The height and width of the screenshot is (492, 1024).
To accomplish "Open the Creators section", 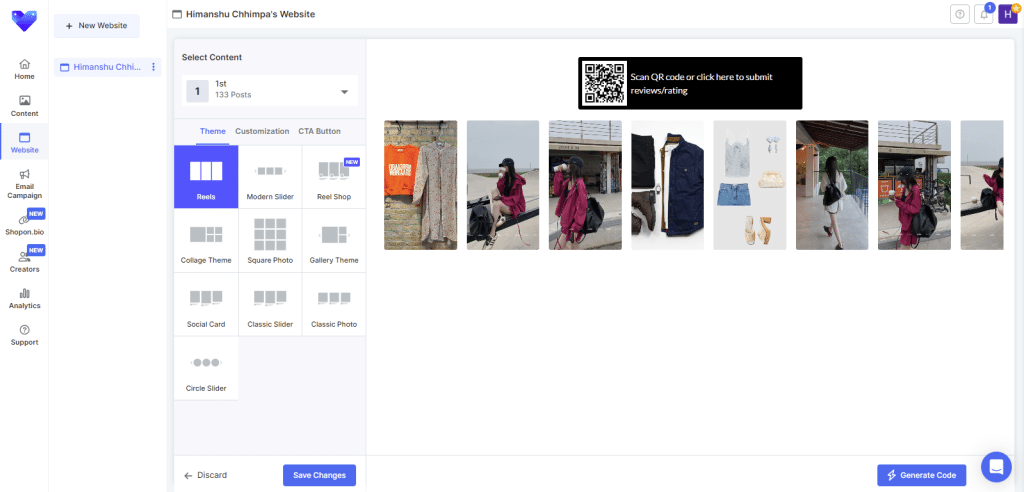I will click(x=24, y=262).
